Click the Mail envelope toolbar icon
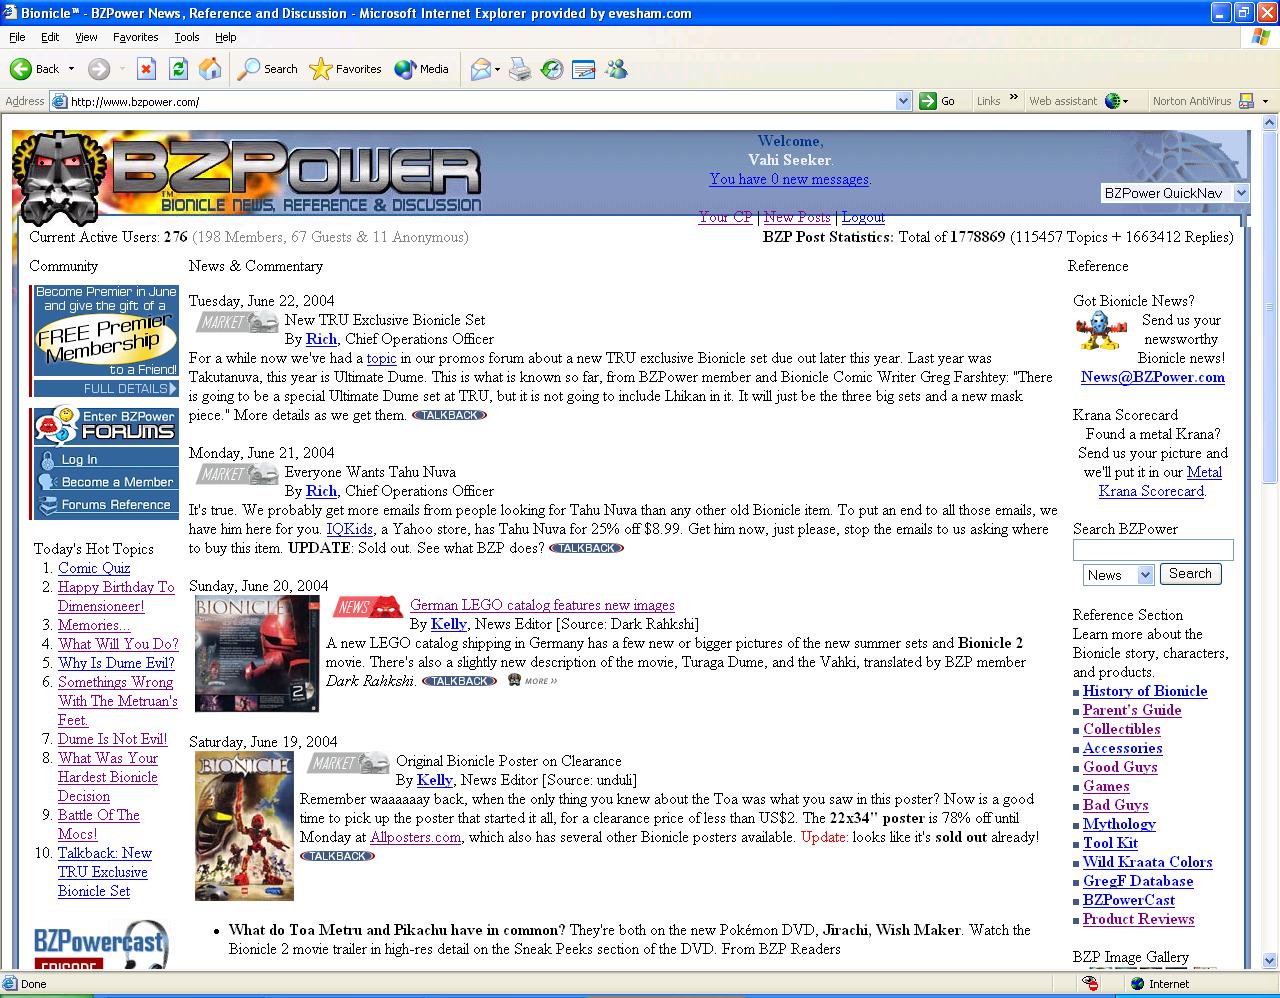This screenshot has height=998, width=1280. (x=480, y=69)
